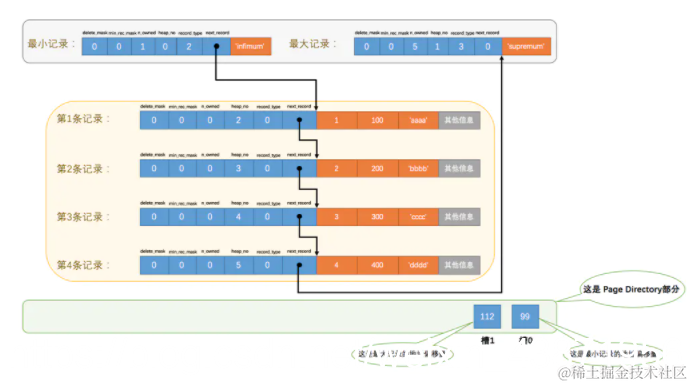Click the 其他信息 cell in 第4条记录 row
The width and height of the screenshot is (692, 386).
click(x=459, y=265)
